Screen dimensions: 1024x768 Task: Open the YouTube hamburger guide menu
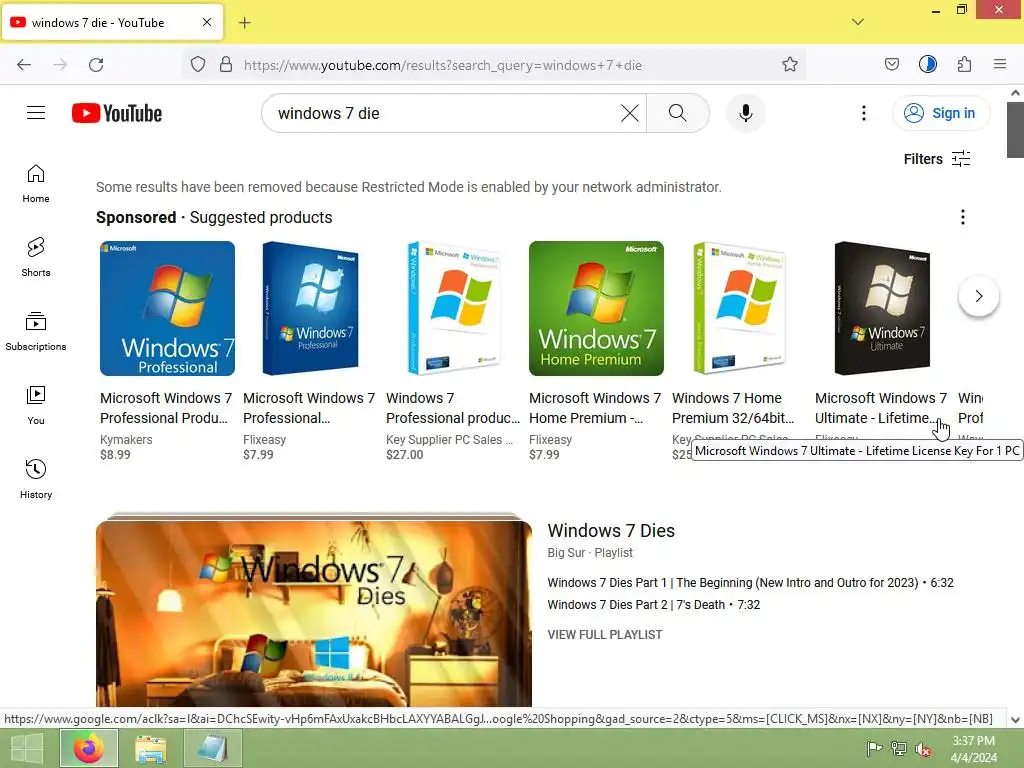point(36,113)
